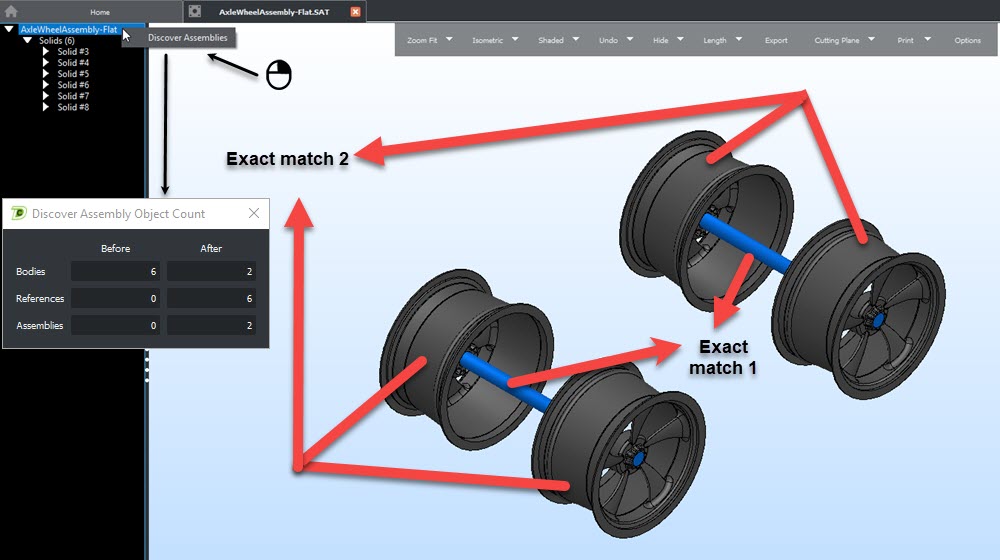Screen dimensions: 1000x560
Task: Select Solid #5 in the model tree
Action: 73,74
